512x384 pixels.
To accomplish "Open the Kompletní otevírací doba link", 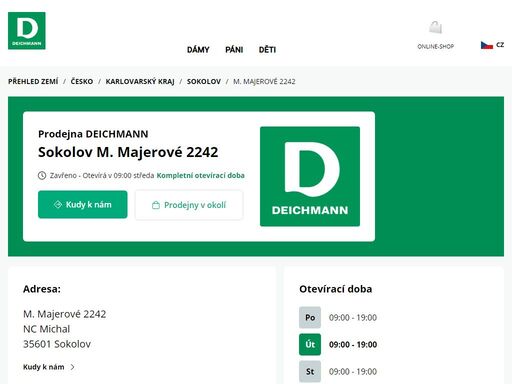I will 200,175.
